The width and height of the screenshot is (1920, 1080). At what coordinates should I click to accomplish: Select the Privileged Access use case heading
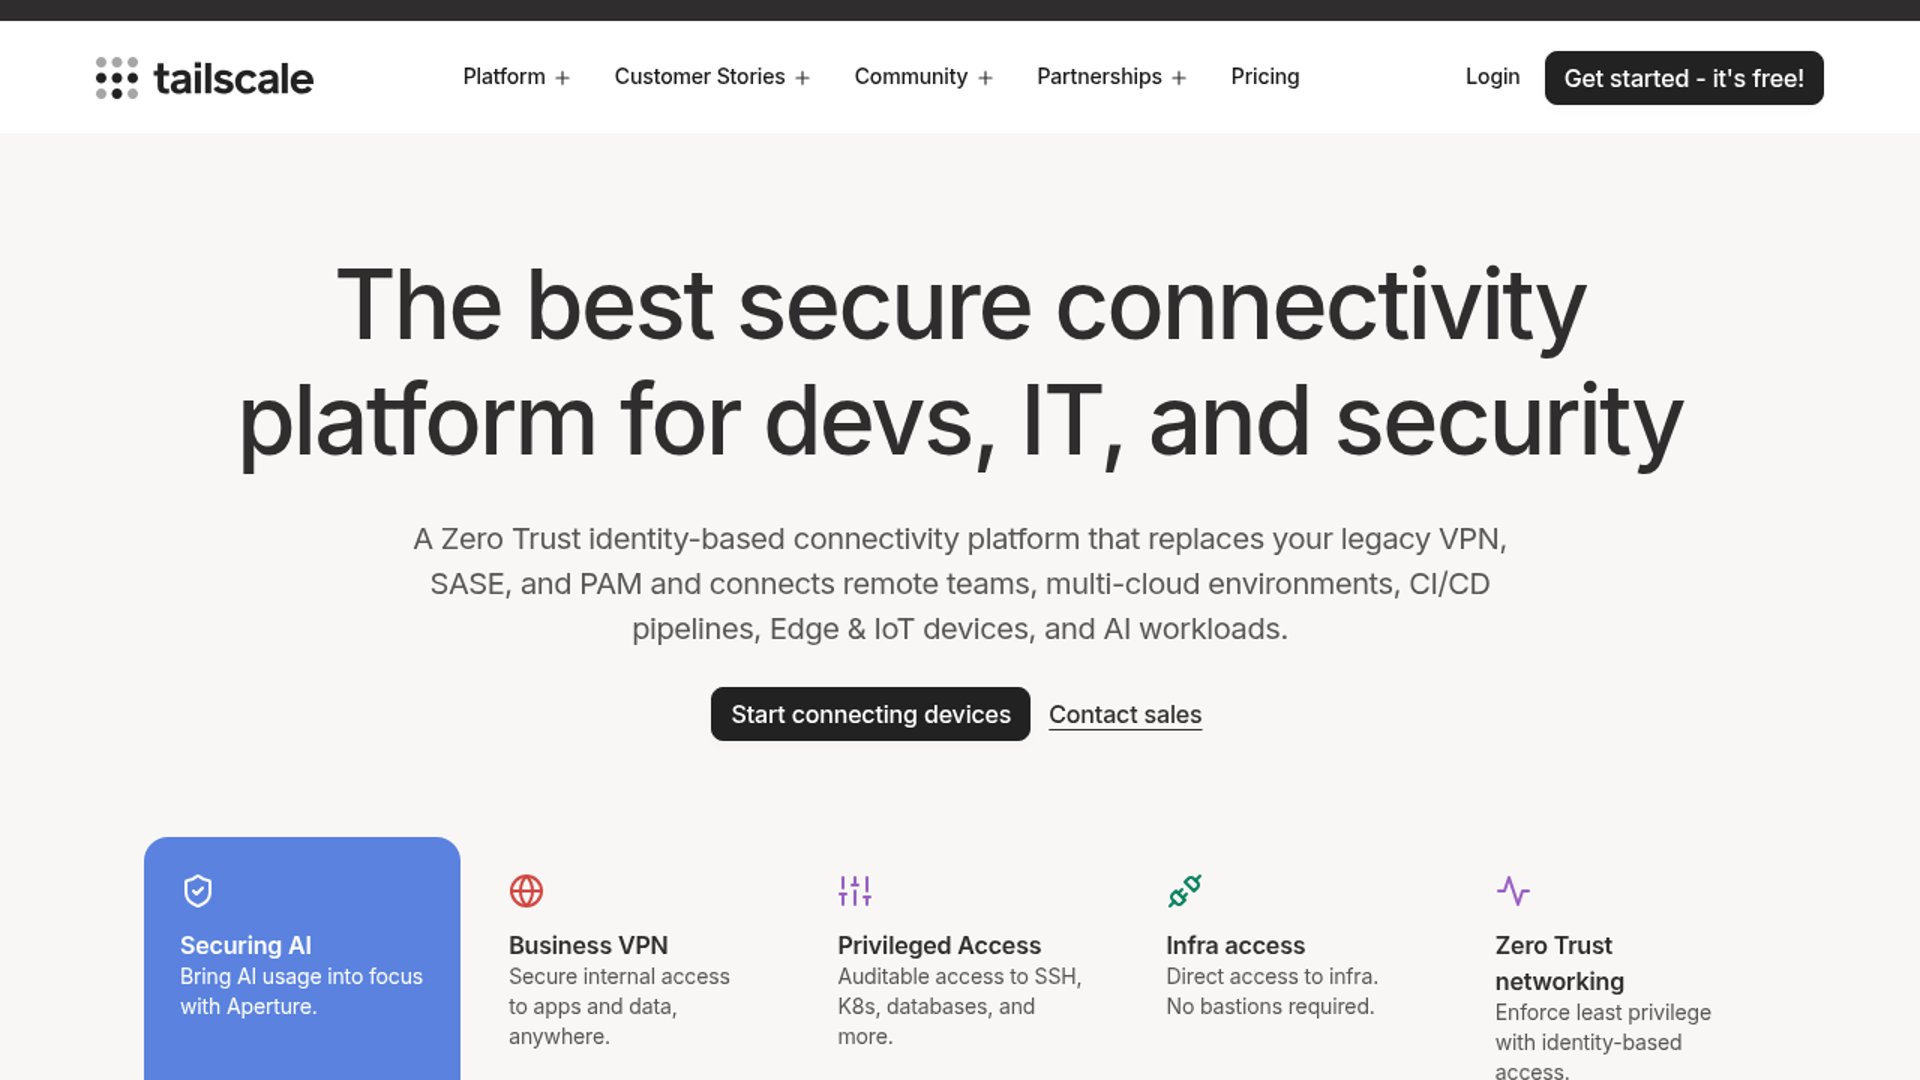point(939,945)
